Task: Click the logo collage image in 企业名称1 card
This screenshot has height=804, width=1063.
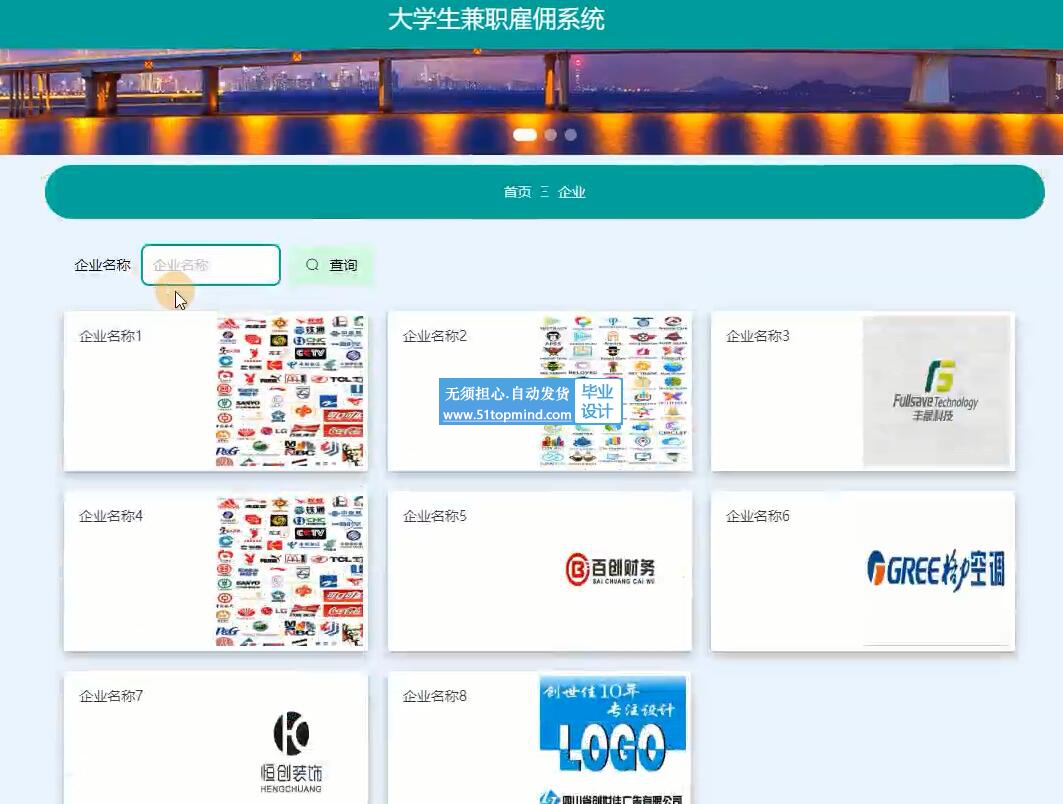Action: (x=289, y=391)
